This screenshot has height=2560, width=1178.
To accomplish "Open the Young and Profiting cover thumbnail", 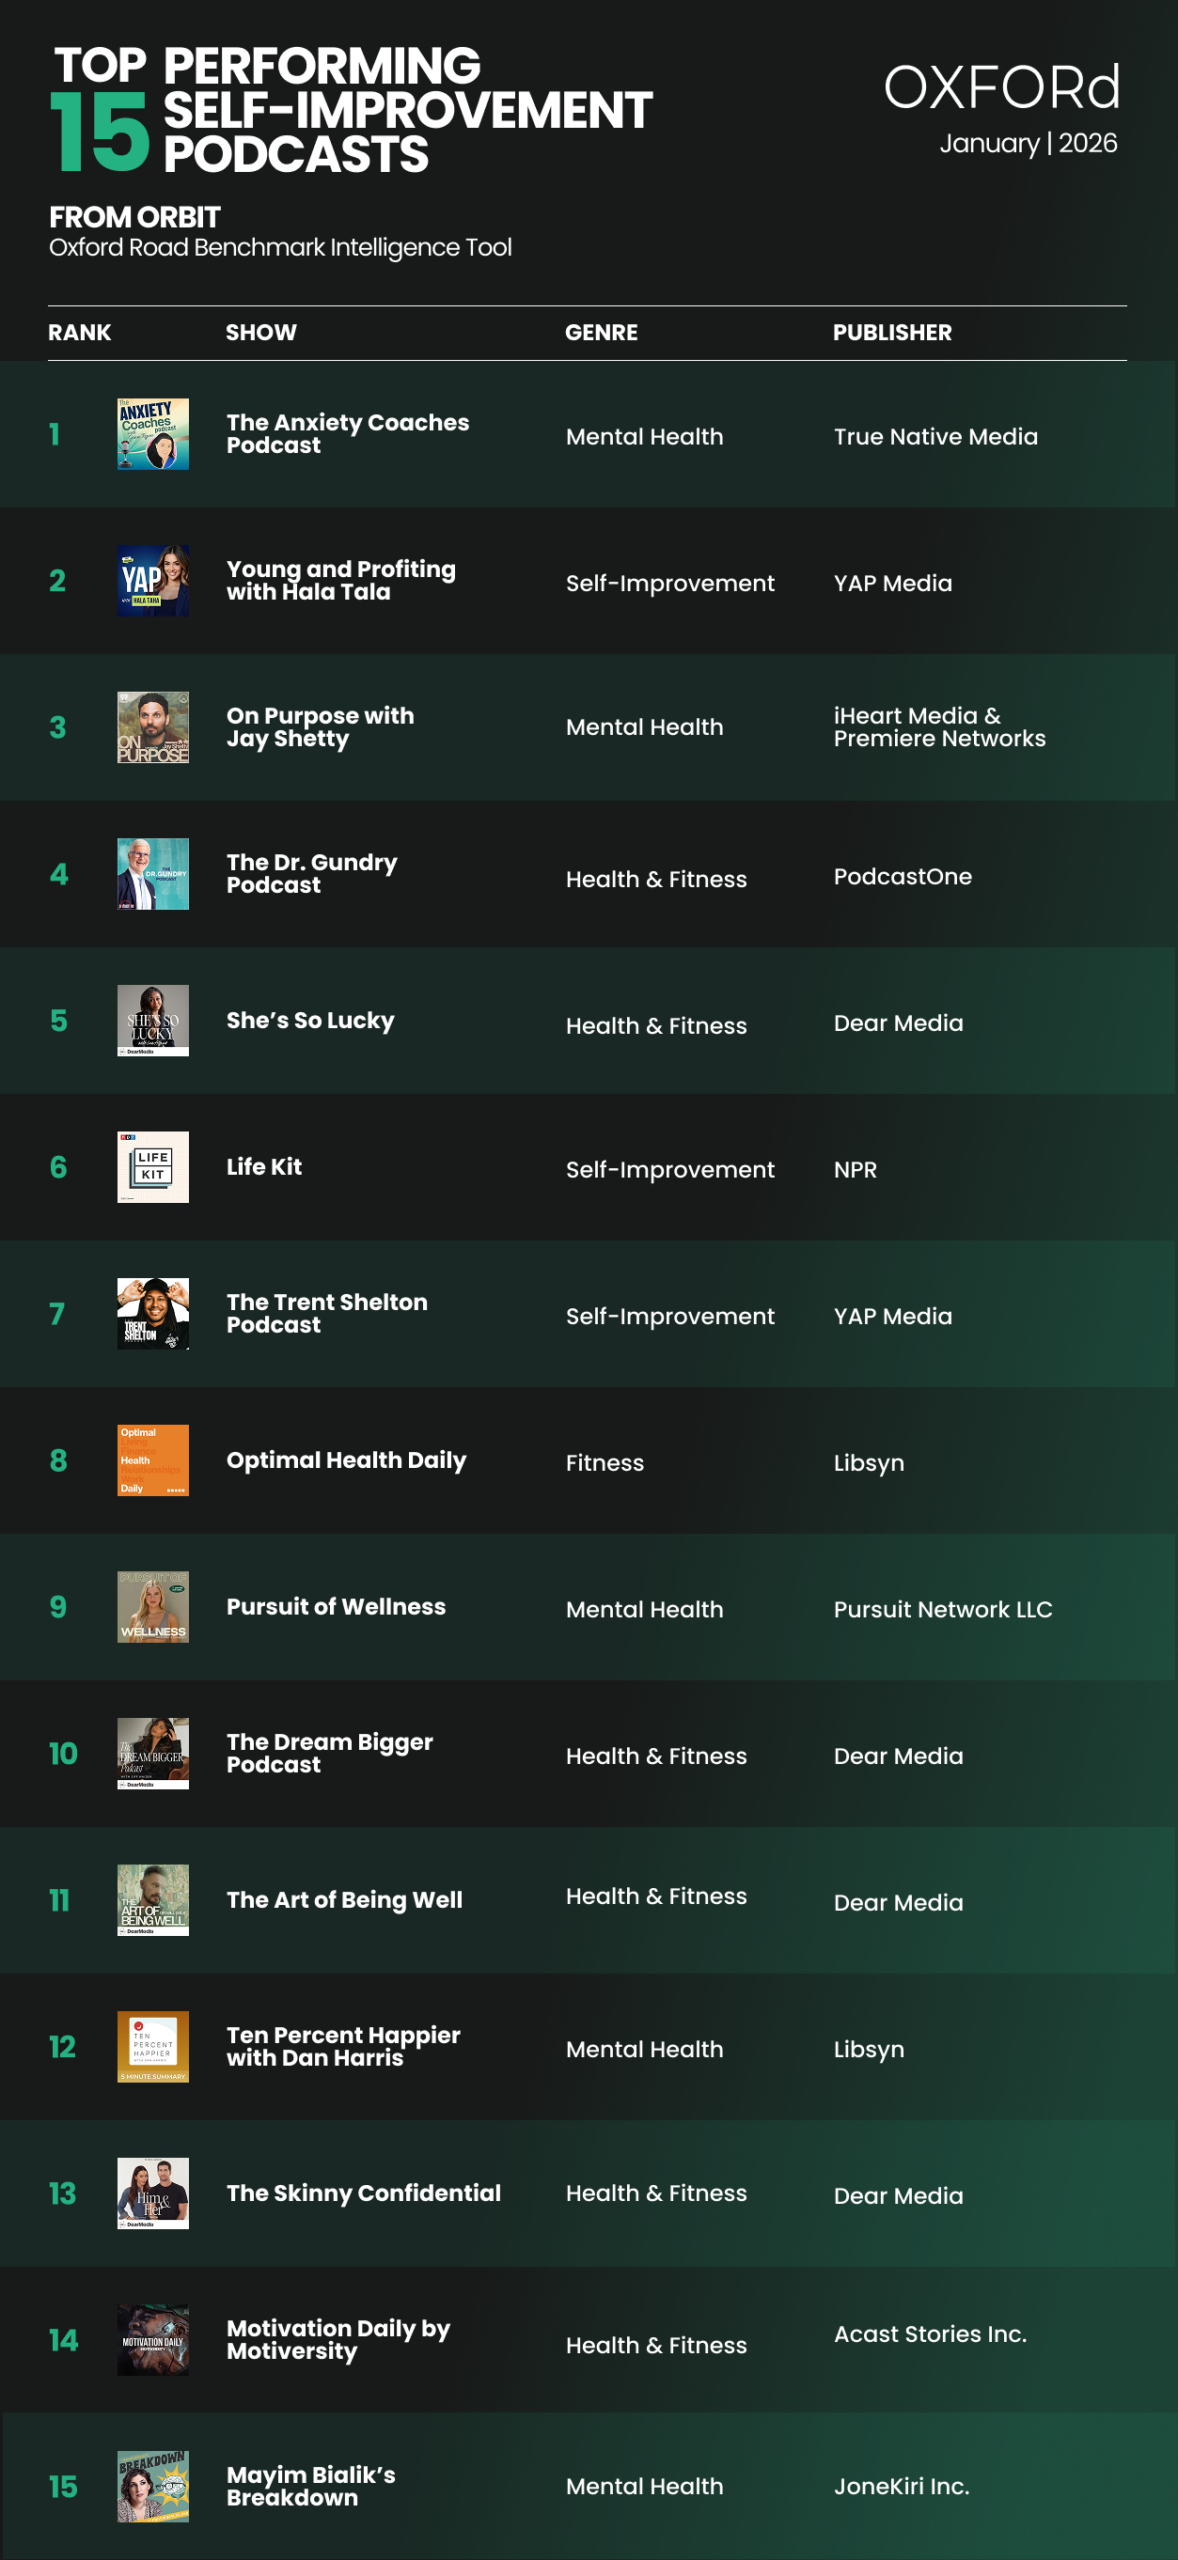I will (x=153, y=581).
